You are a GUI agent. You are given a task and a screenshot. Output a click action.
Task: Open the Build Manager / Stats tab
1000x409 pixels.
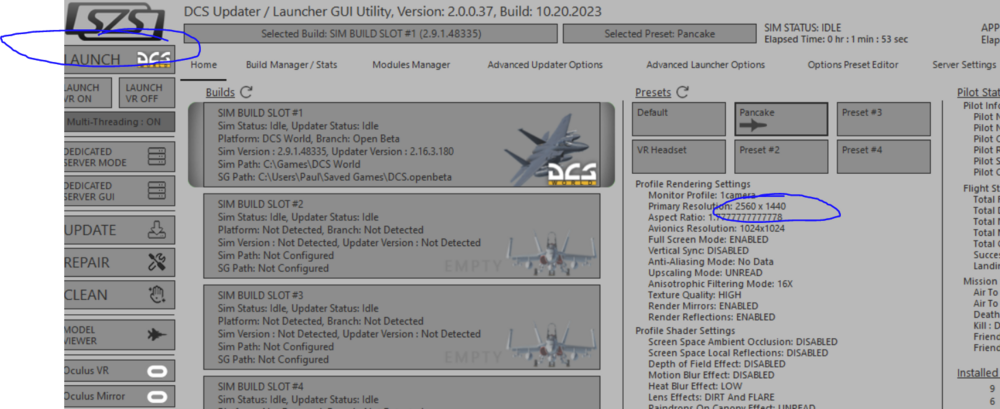click(x=291, y=64)
